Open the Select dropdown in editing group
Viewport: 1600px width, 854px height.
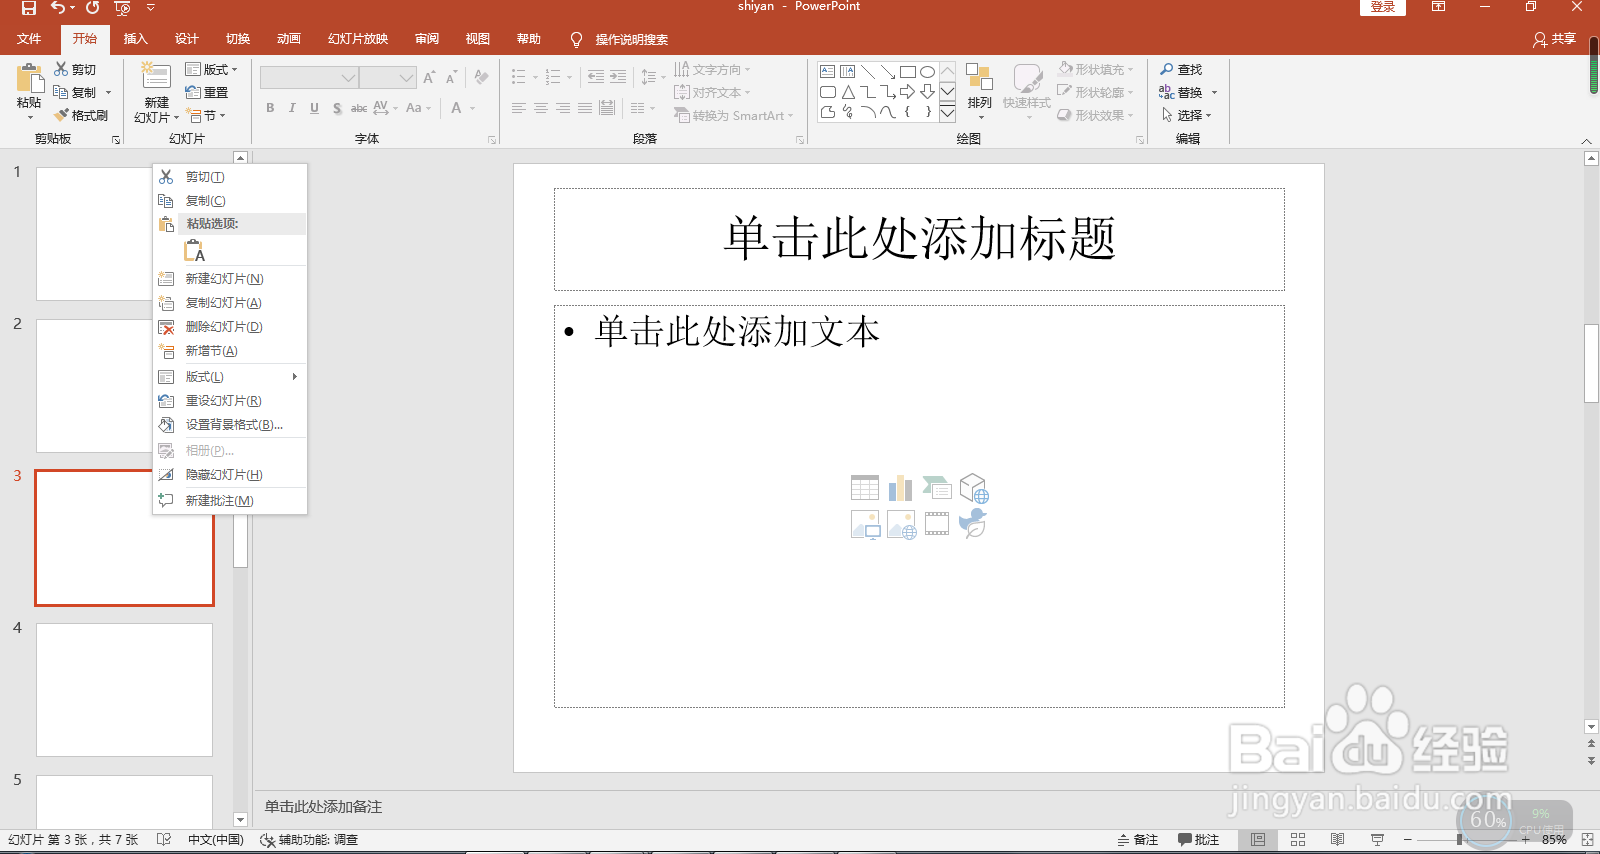[1186, 115]
